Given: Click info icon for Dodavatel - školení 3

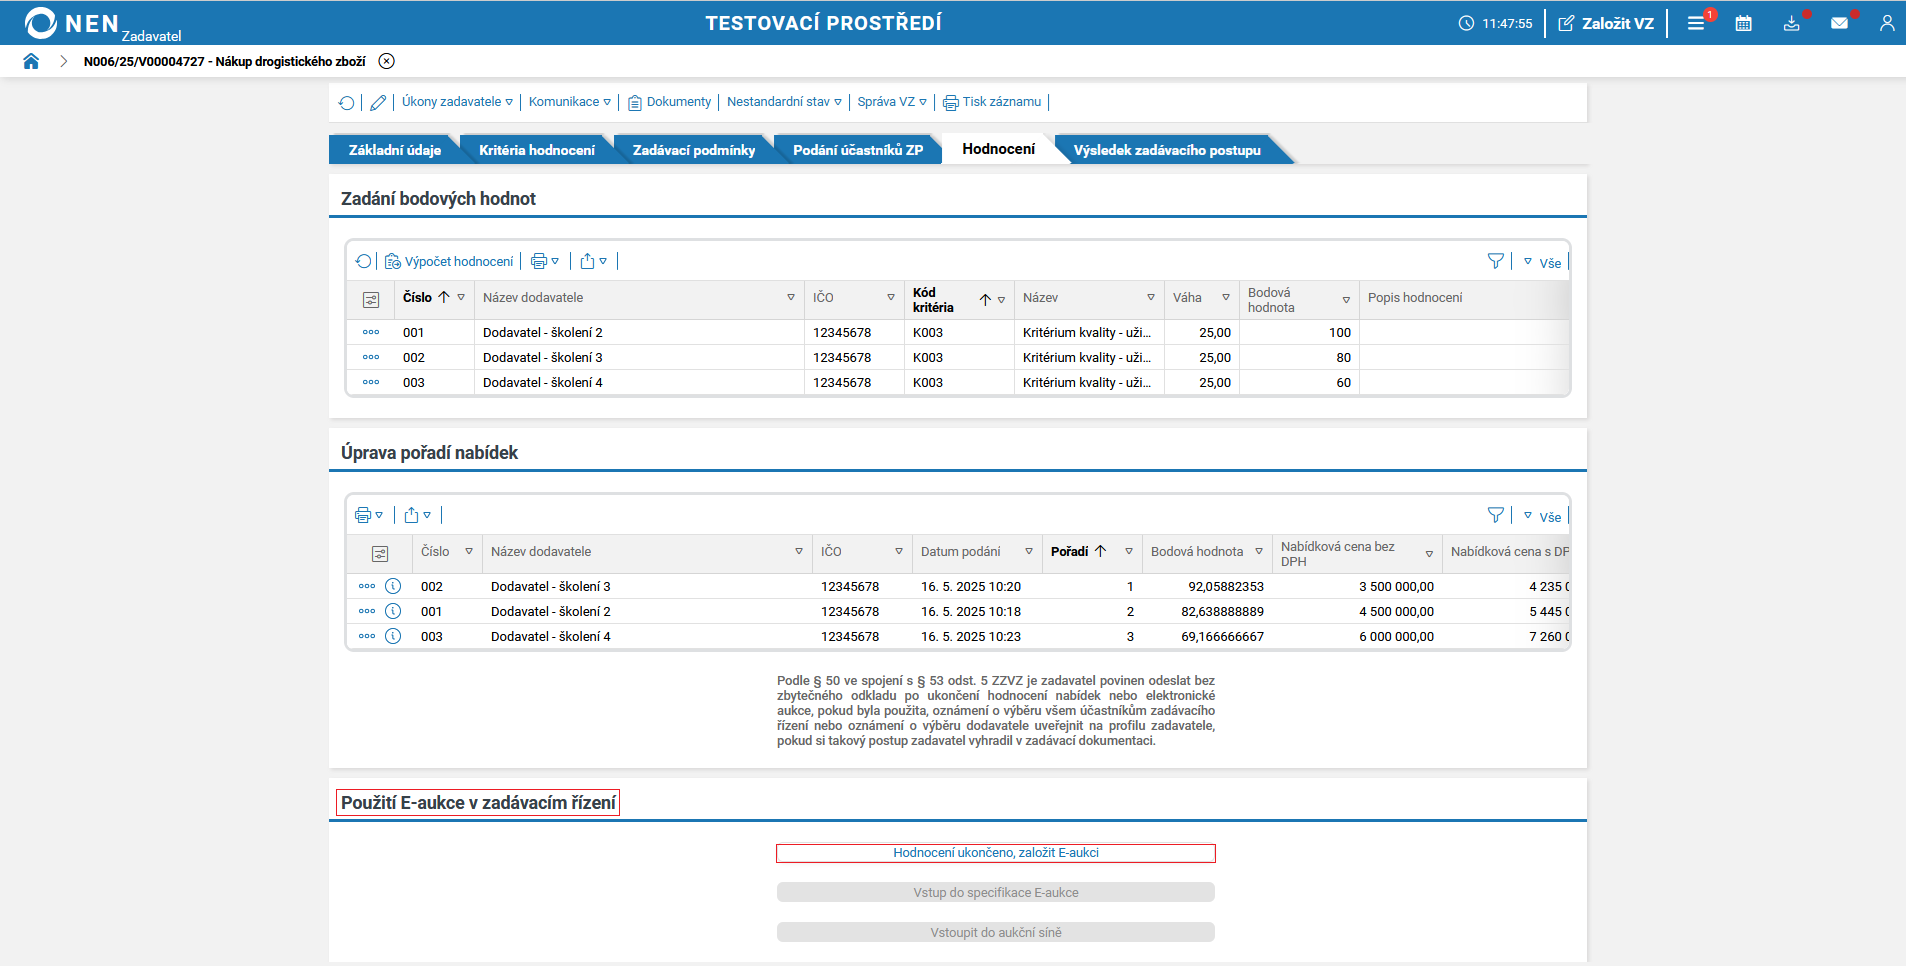Looking at the screenshot, I should [x=393, y=586].
